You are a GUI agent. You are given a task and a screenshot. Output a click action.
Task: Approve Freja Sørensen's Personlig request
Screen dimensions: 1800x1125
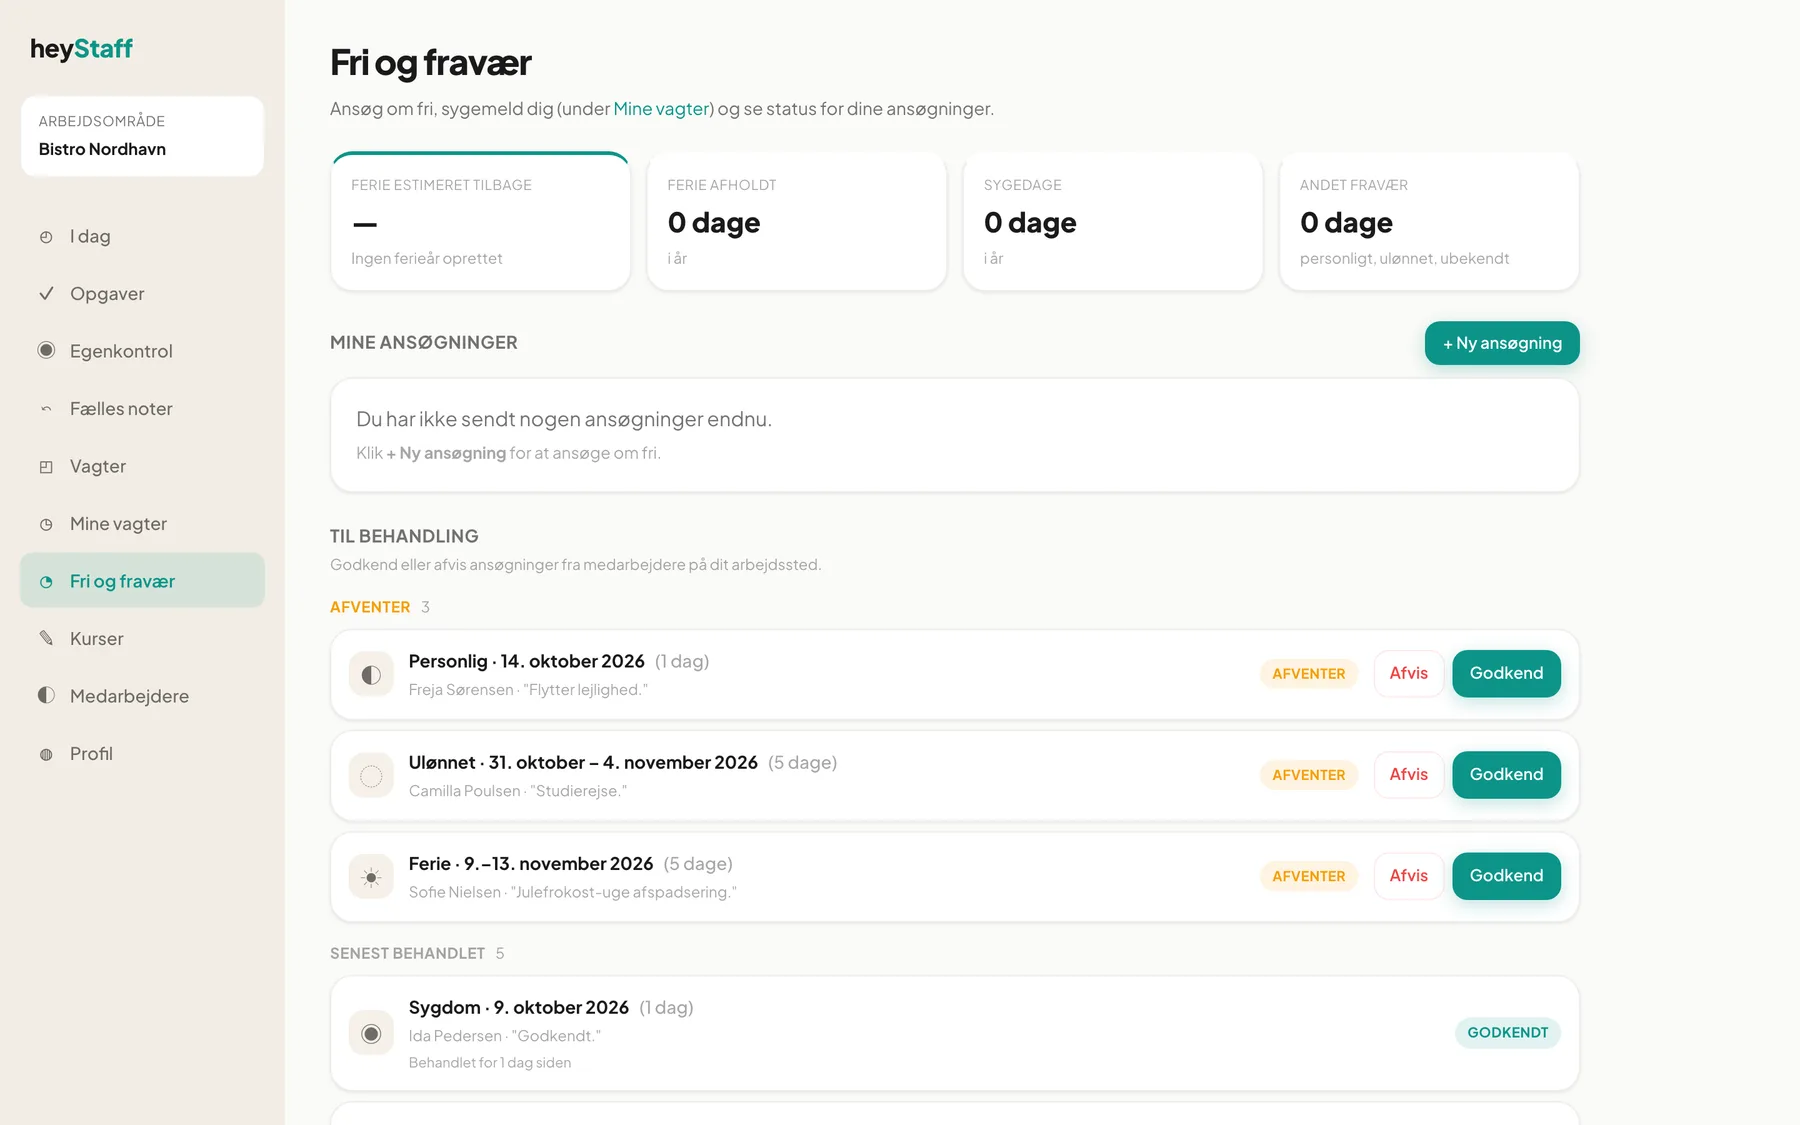(1506, 674)
